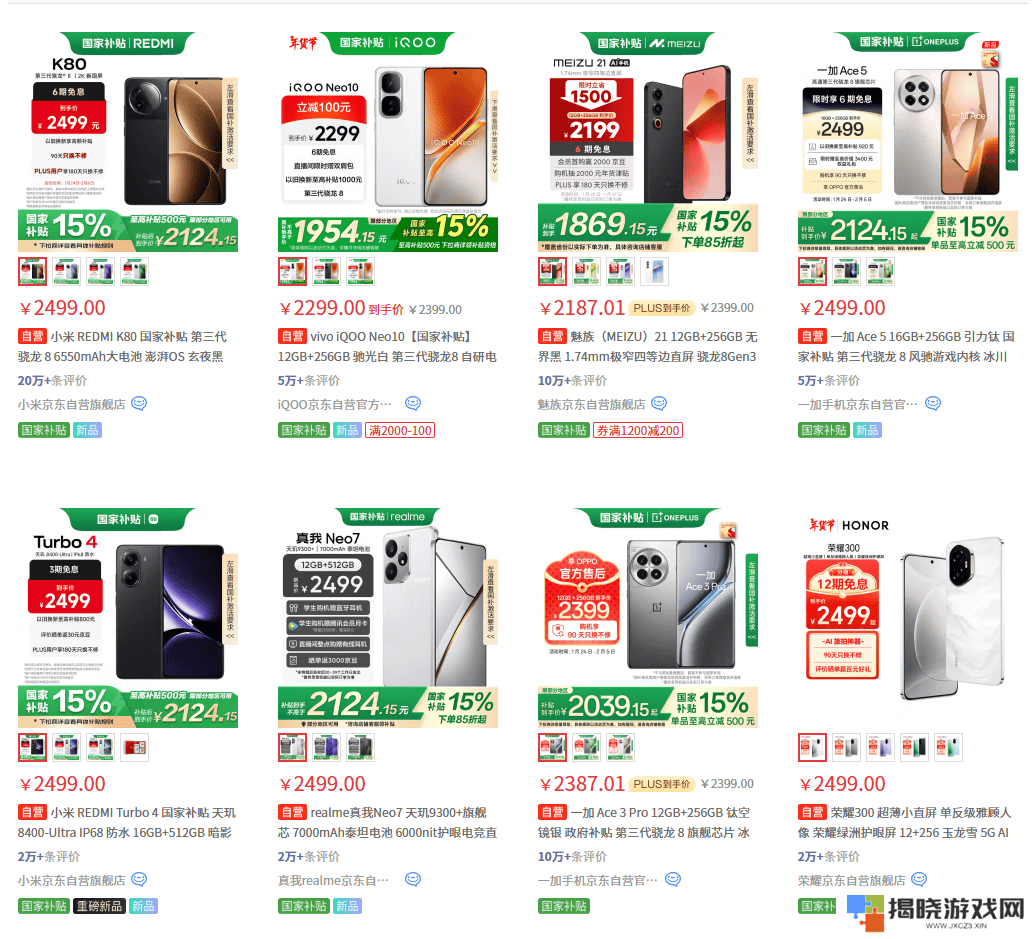Viewport: 1036px width, 939px height.
Task: Click the 满2000-100 coupon tag
Action: (400, 430)
